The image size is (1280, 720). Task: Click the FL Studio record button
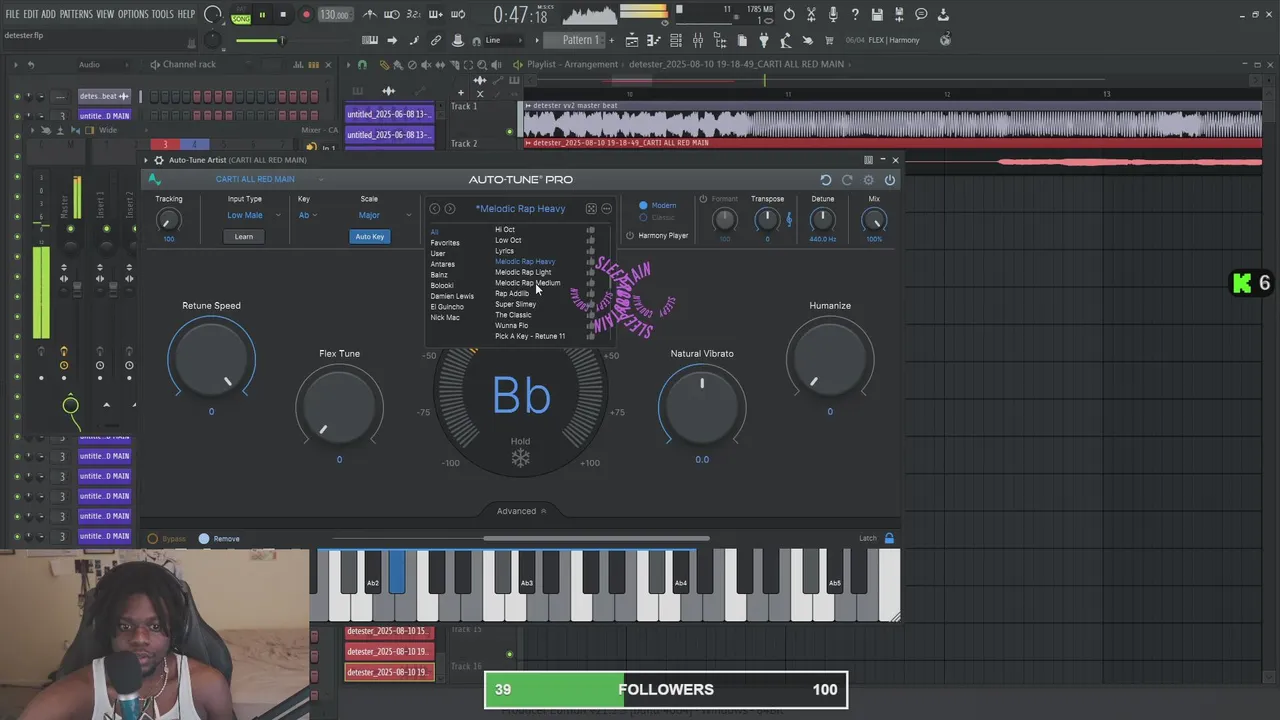point(306,15)
